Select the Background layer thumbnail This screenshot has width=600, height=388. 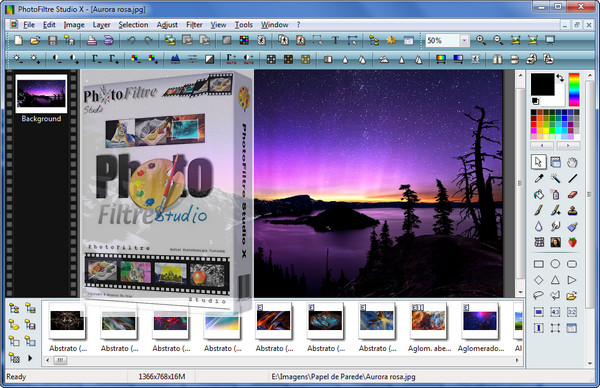[x=41, y=94]
